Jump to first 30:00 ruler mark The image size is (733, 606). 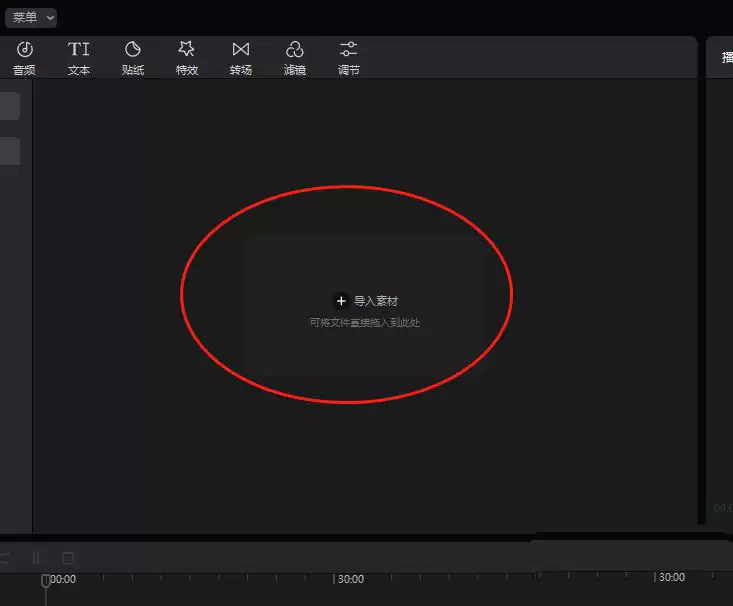[334, 579]
